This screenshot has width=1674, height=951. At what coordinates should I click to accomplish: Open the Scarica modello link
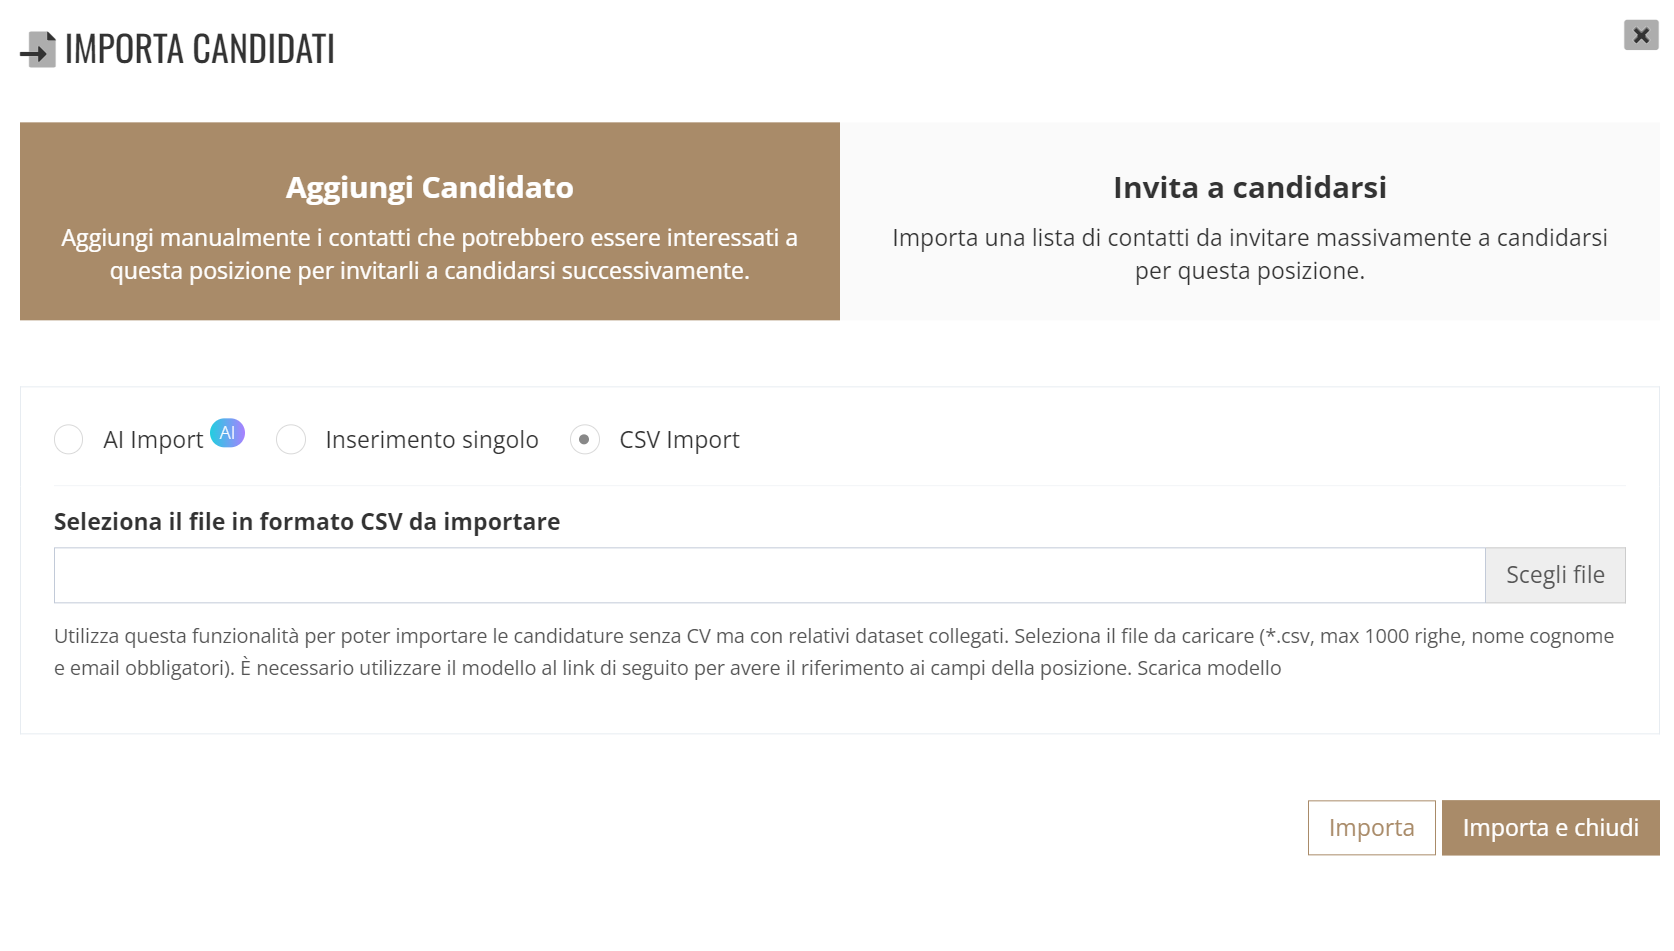pyautogui.click(x=1209, y=668)
